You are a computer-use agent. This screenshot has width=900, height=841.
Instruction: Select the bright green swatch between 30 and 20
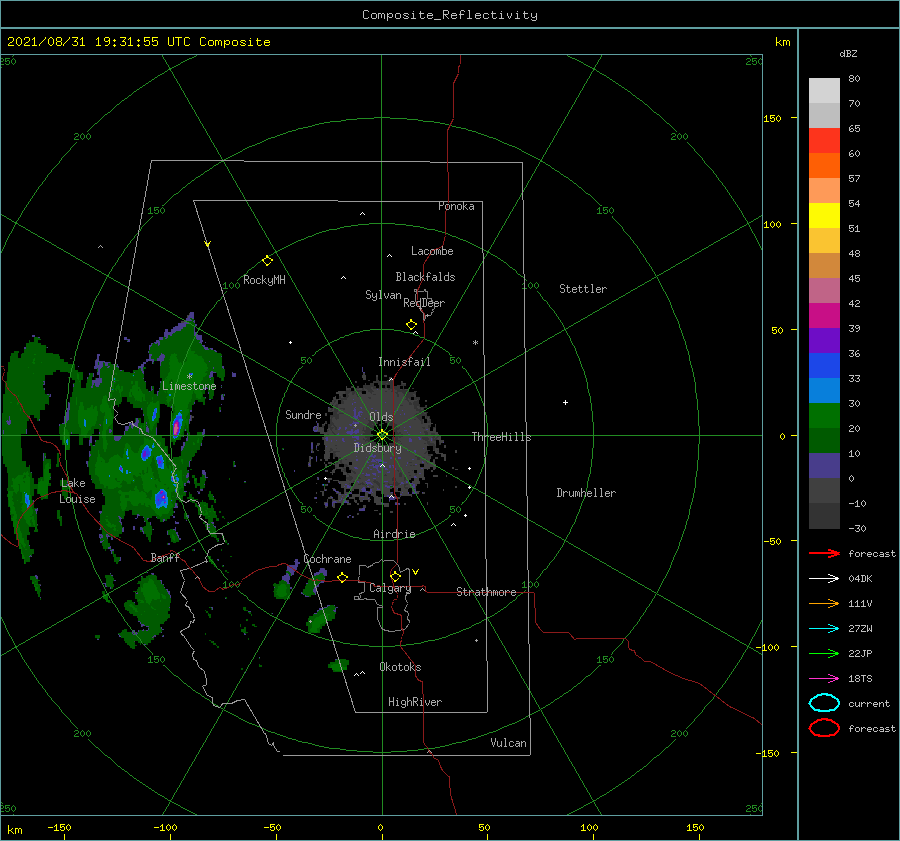[x=824, y=416]
